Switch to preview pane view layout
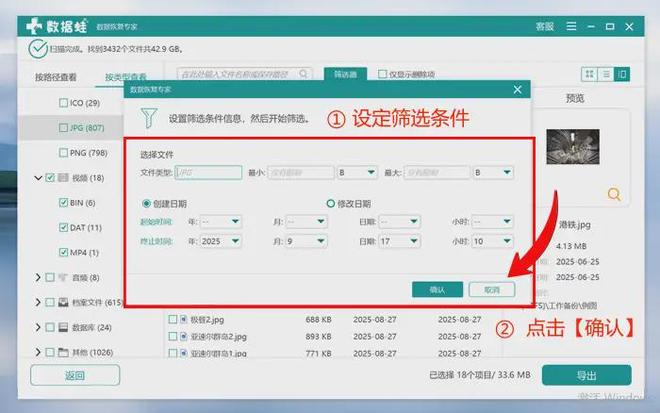The image size is (660, 413). (x=622, y=75)
